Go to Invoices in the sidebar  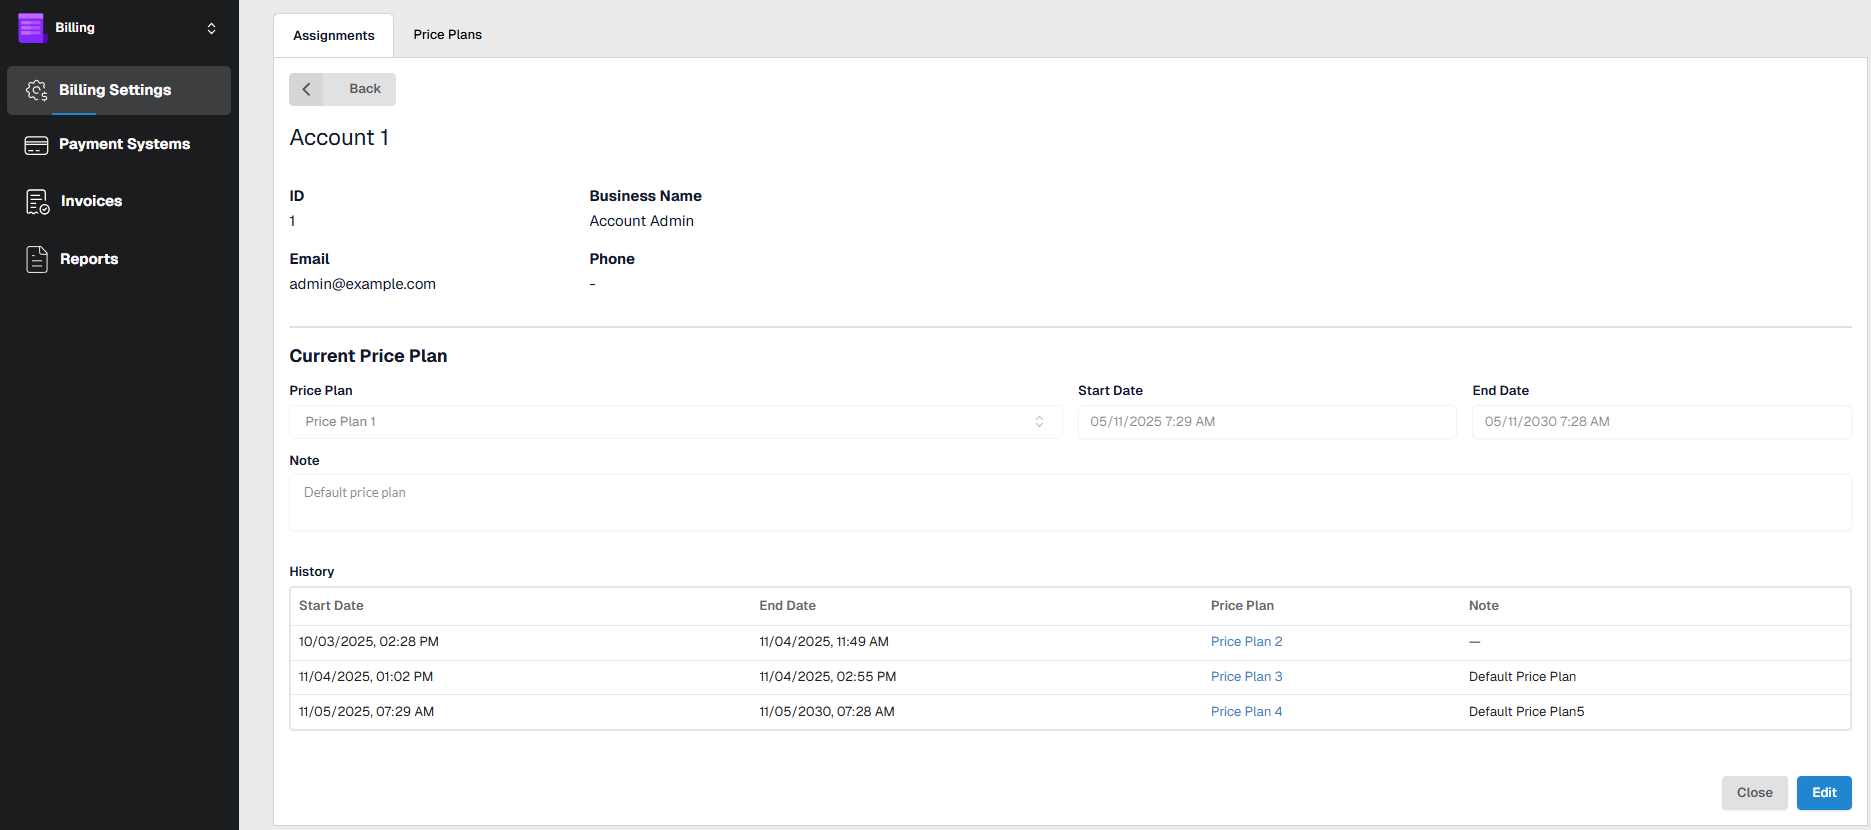[91, 201]
